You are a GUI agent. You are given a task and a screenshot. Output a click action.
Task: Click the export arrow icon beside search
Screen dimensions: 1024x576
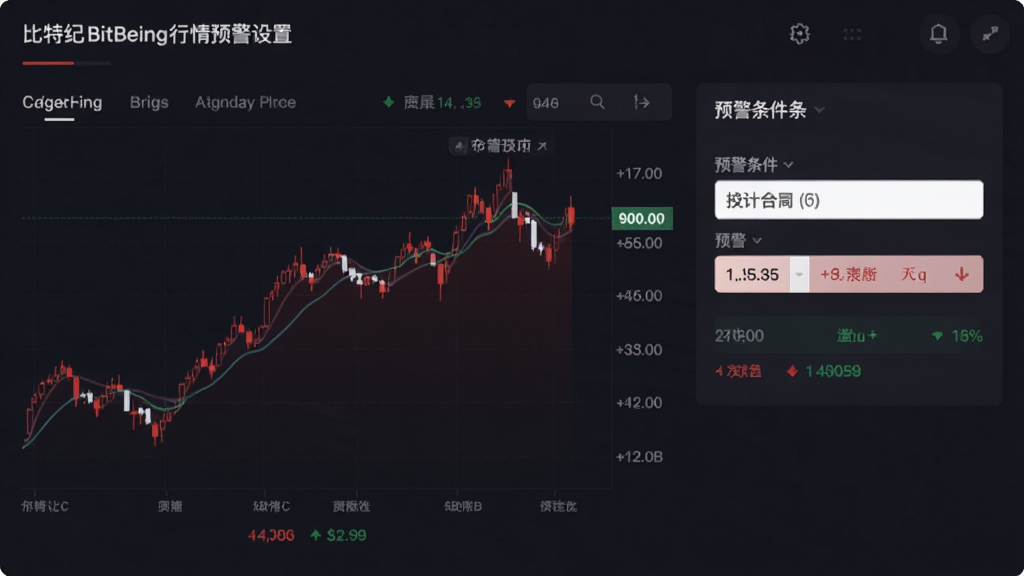point(641,102)
